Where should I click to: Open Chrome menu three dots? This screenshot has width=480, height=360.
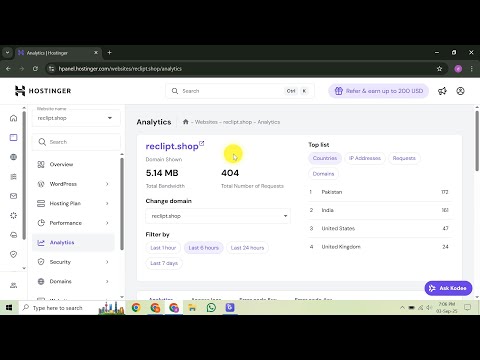(x=471, y=69)
